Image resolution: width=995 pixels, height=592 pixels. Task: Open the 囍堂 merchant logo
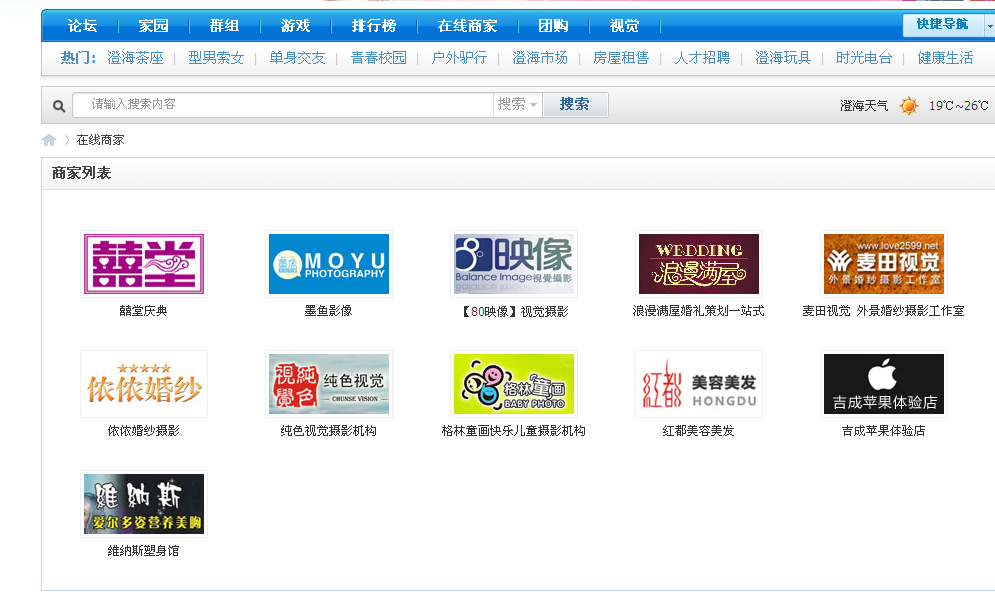(x=144, y=264)
